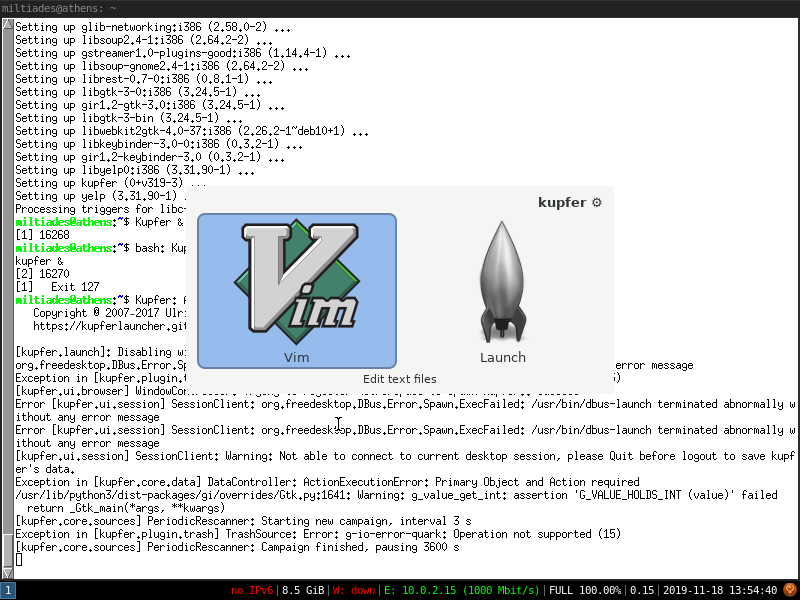Click line 'Setting up libgtk-3-0:i386 (3.24.5-1)'
Image resolution: width=800 pixels, height=600 pixels.
(x=138, y=92)
